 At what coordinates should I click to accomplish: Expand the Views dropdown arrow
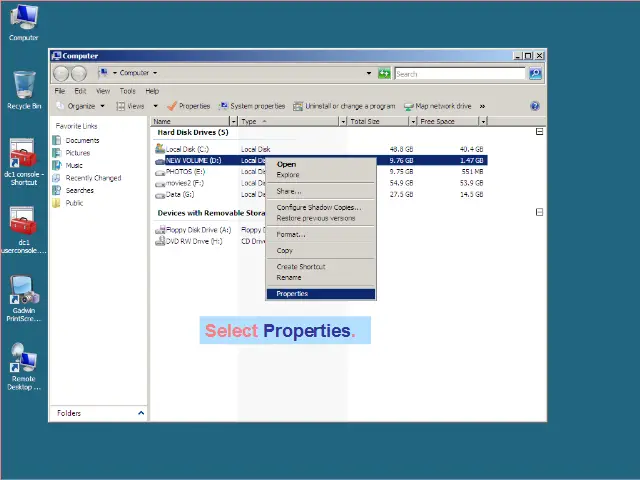pos(151,106)
